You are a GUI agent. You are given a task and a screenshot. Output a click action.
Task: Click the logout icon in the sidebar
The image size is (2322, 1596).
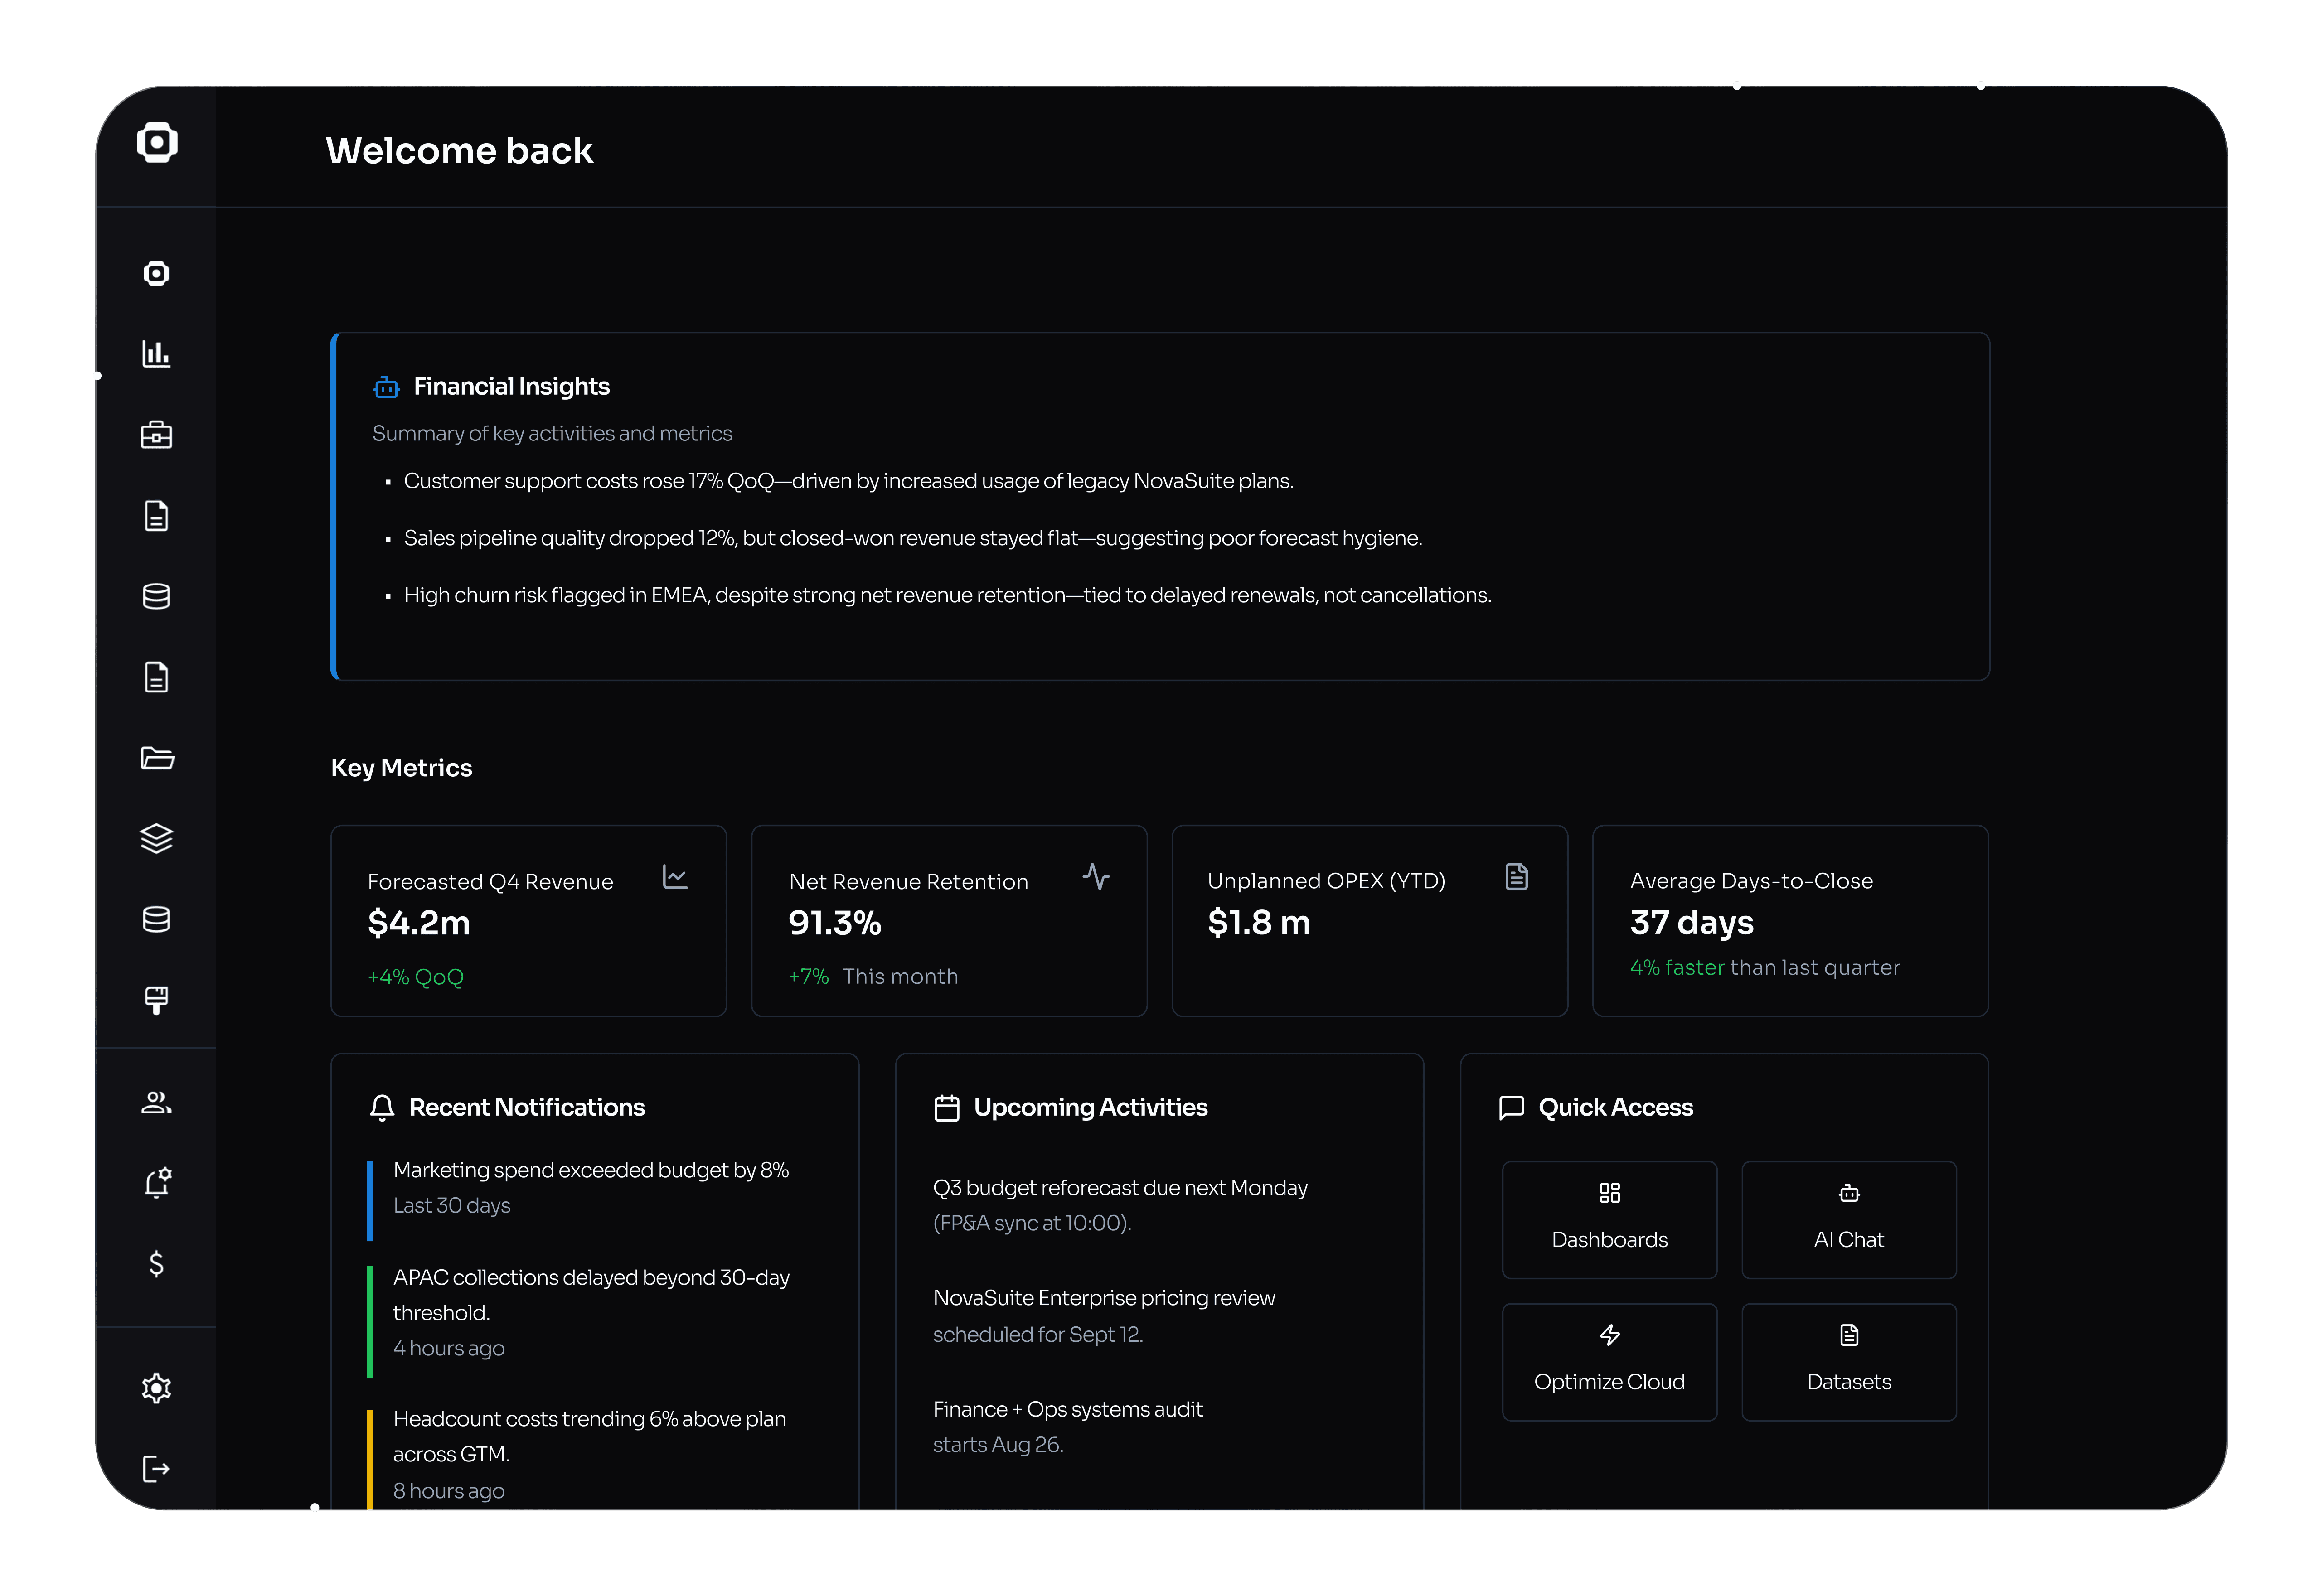tap(156, 1469)
